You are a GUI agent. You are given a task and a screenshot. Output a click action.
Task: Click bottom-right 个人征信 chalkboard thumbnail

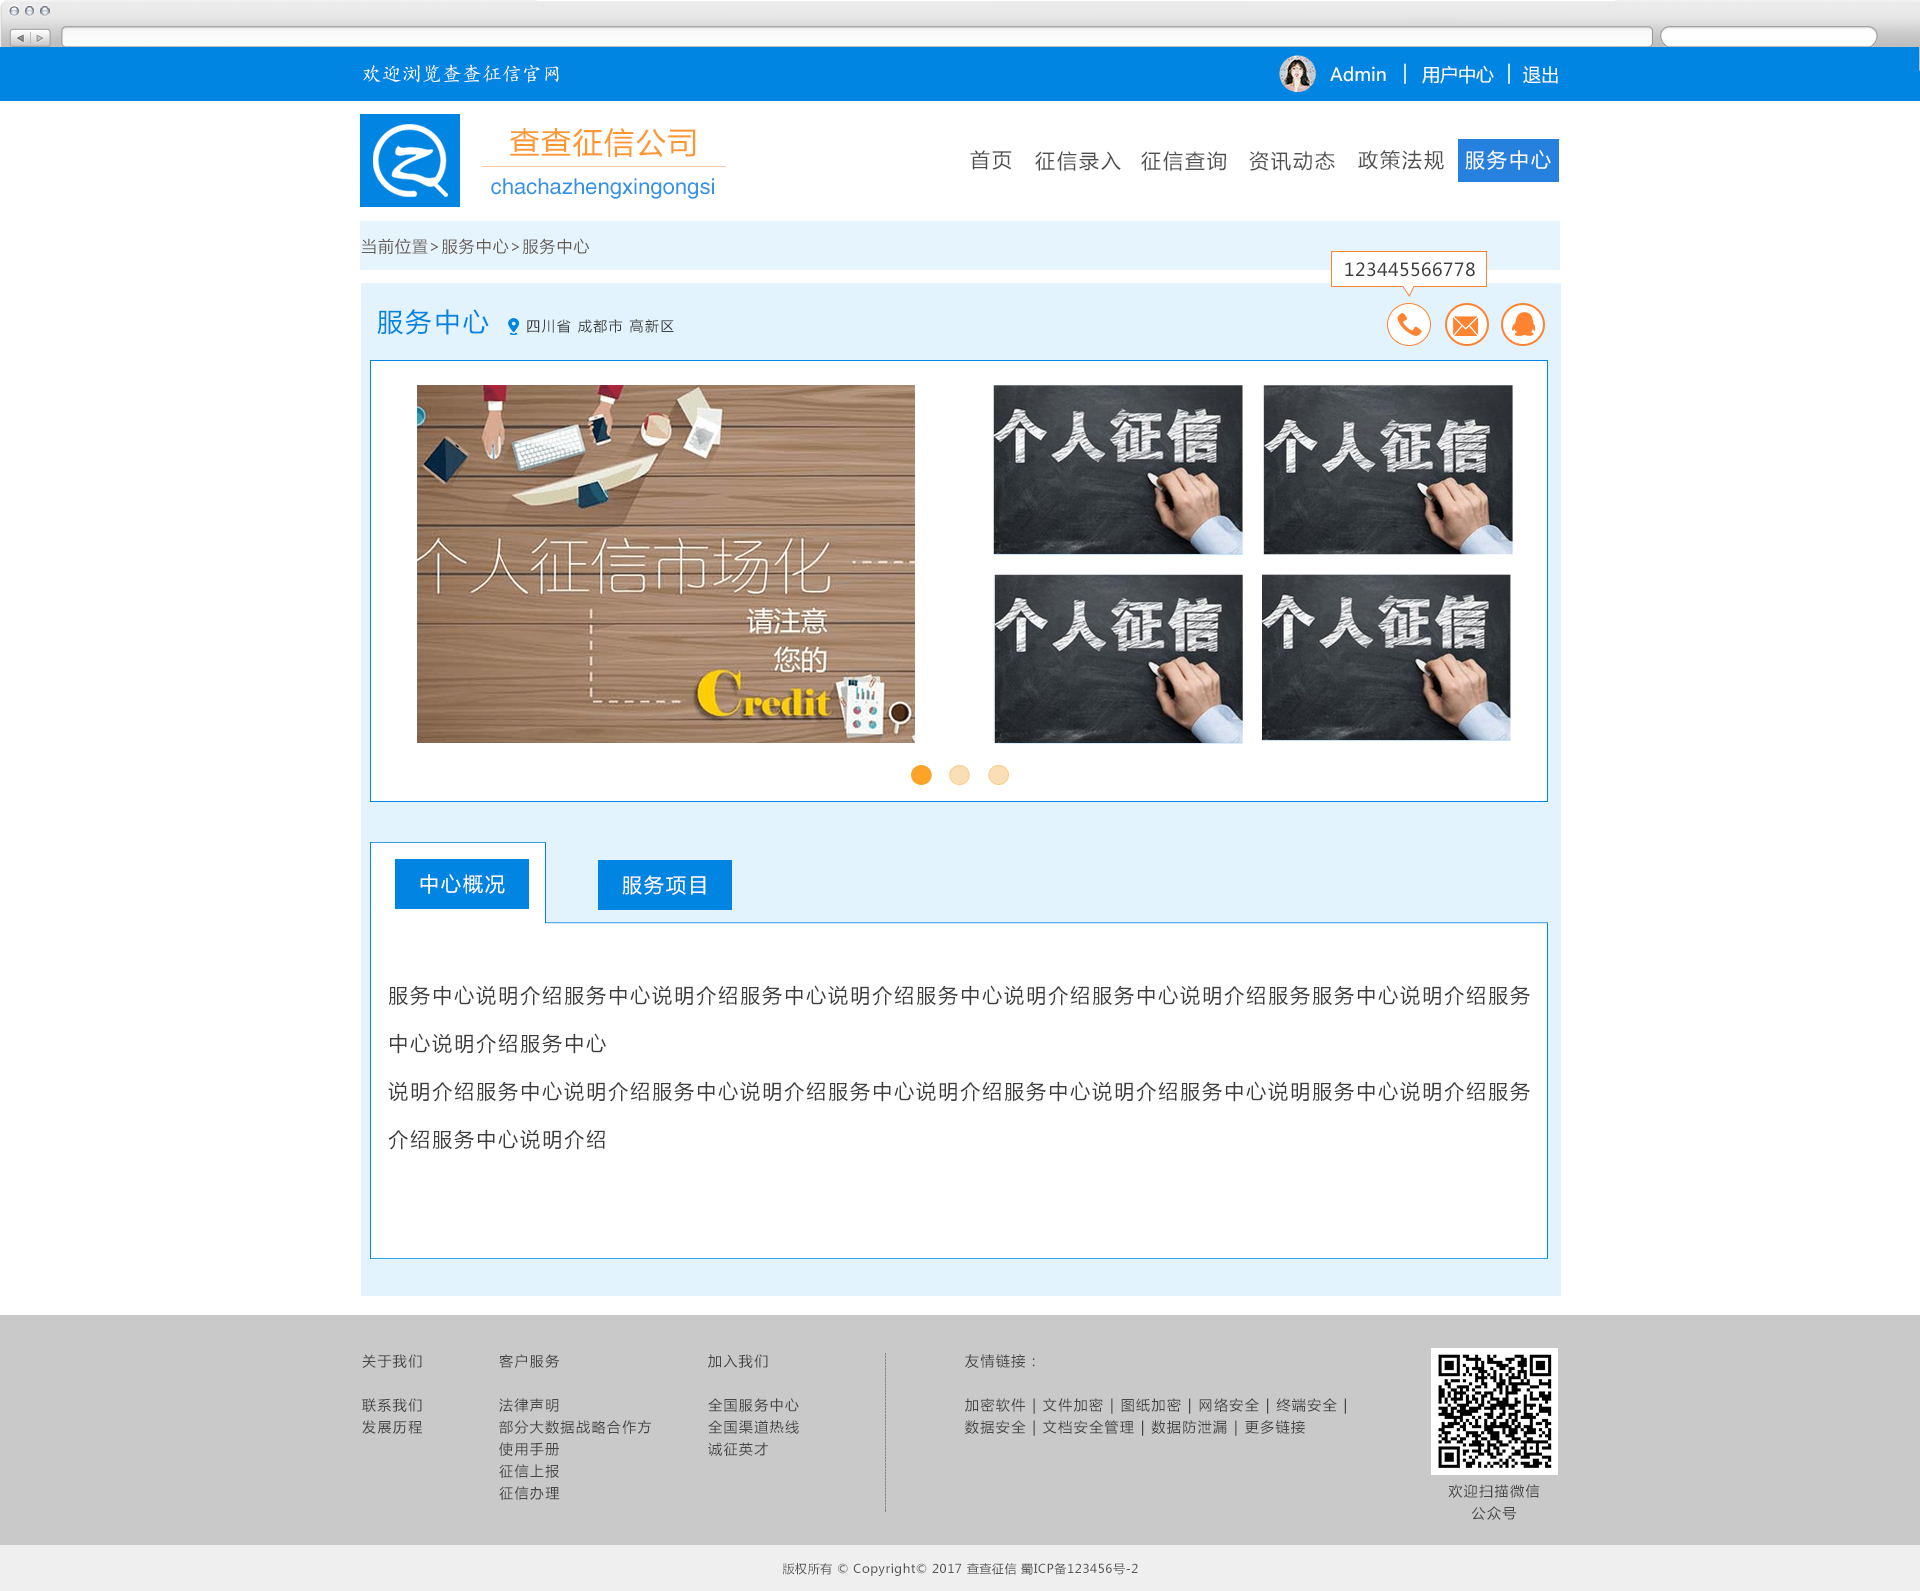[1386, 657]
